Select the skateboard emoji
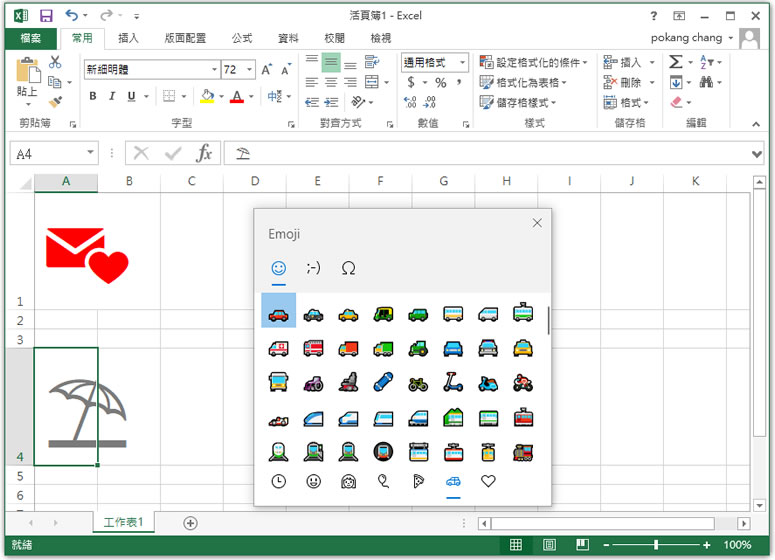Screen dimensions: 775x560 383,382
